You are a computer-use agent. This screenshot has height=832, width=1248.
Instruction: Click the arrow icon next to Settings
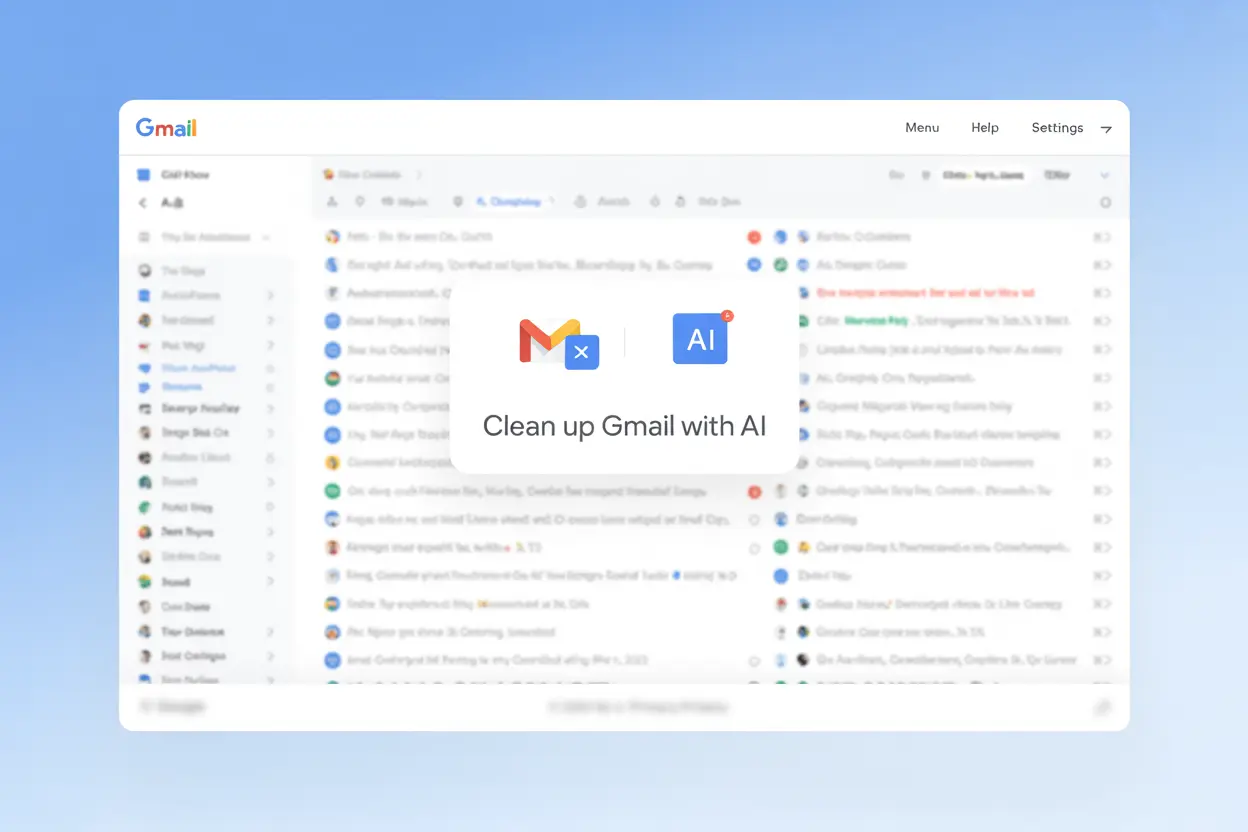click(1106, 129)
